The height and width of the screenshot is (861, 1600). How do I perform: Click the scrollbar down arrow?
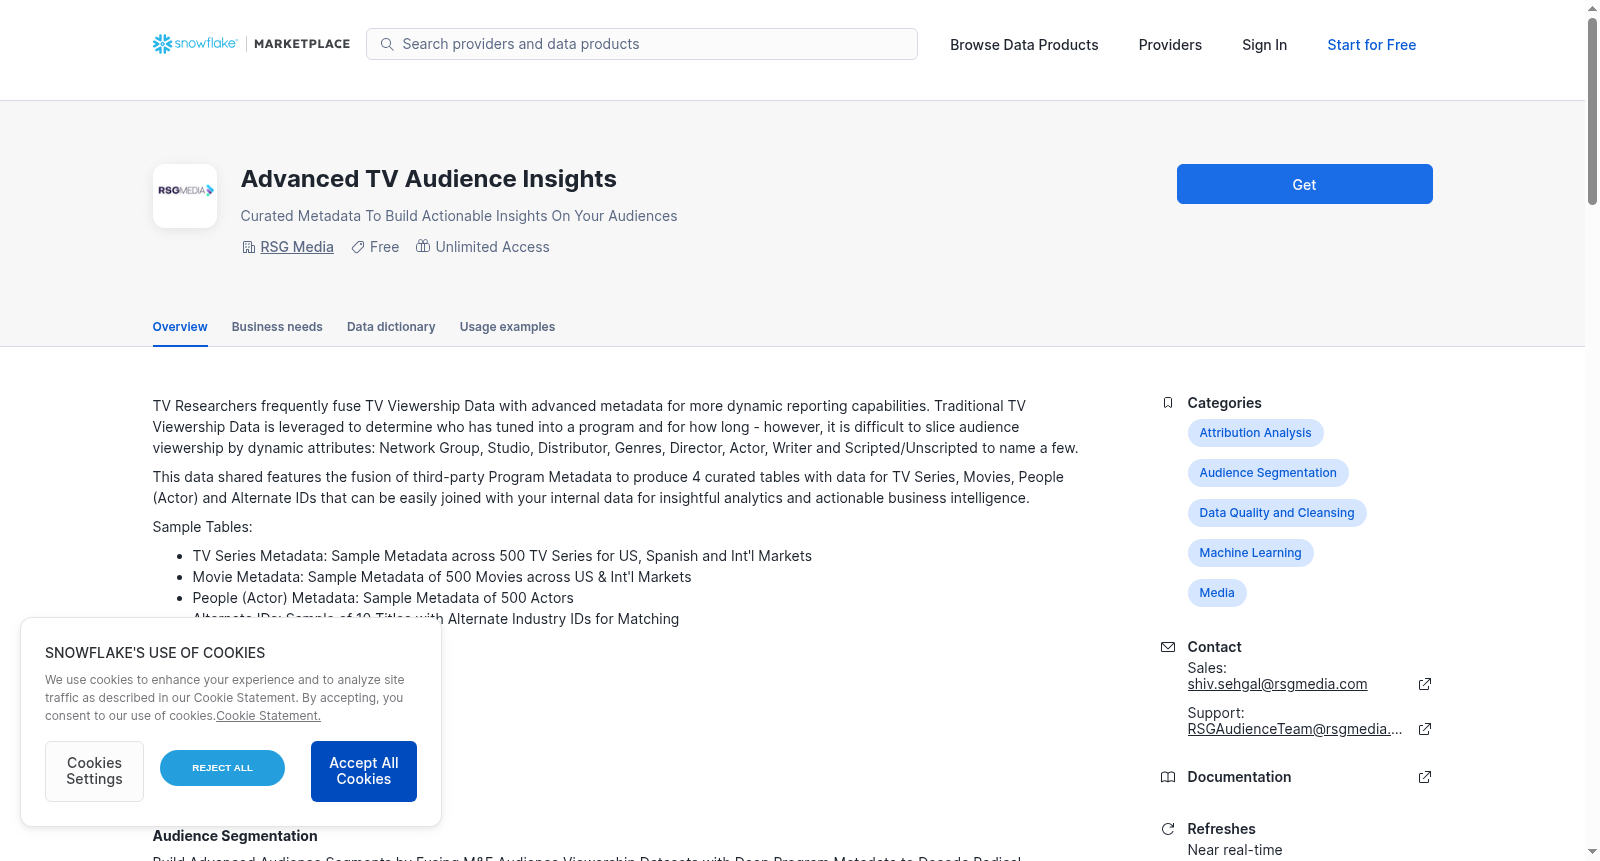1592,852
